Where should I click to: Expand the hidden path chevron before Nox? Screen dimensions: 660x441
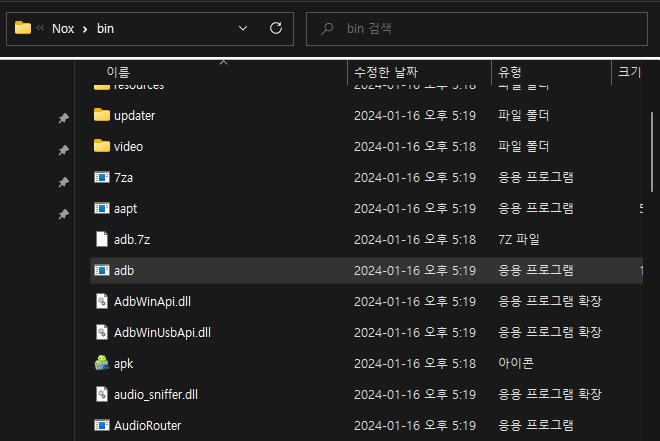(40, 29)
